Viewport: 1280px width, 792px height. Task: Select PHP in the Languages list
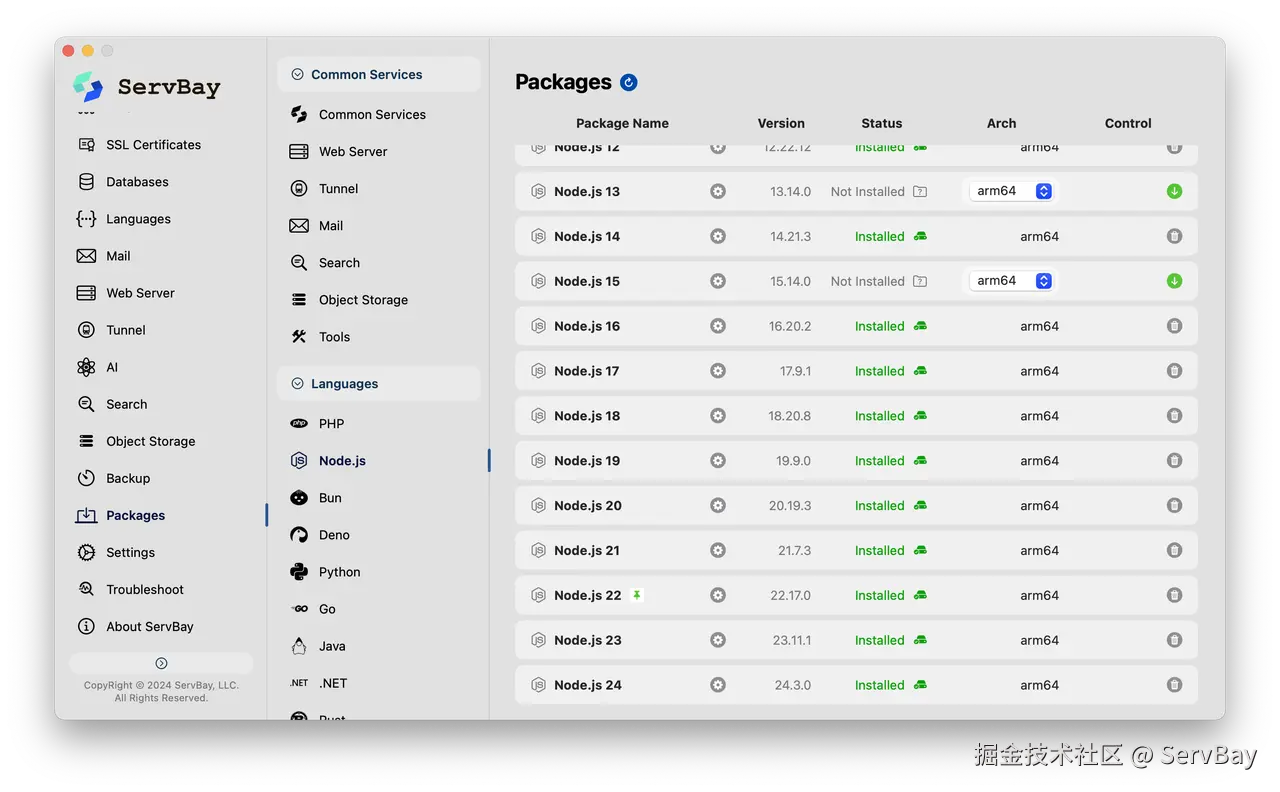pyautogui.click(x=331, y=424)
